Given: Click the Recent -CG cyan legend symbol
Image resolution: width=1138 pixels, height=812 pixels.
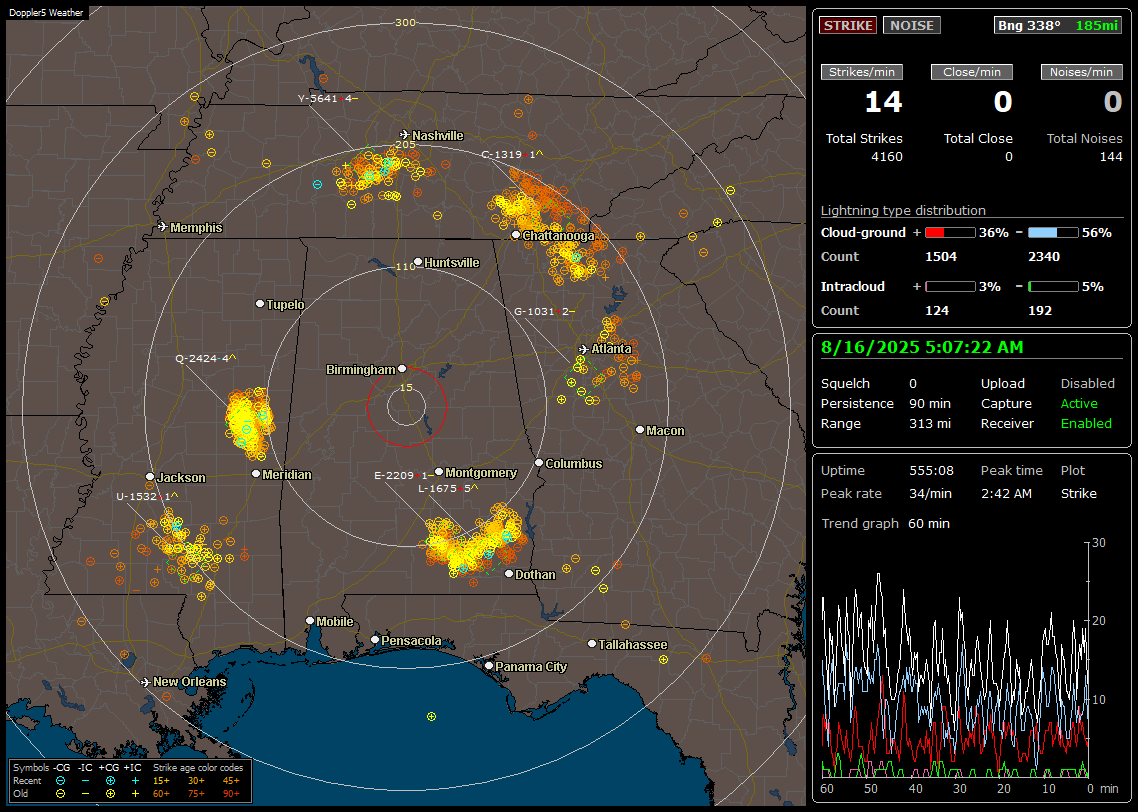Looking at the screenshot, I should point(60,781).
